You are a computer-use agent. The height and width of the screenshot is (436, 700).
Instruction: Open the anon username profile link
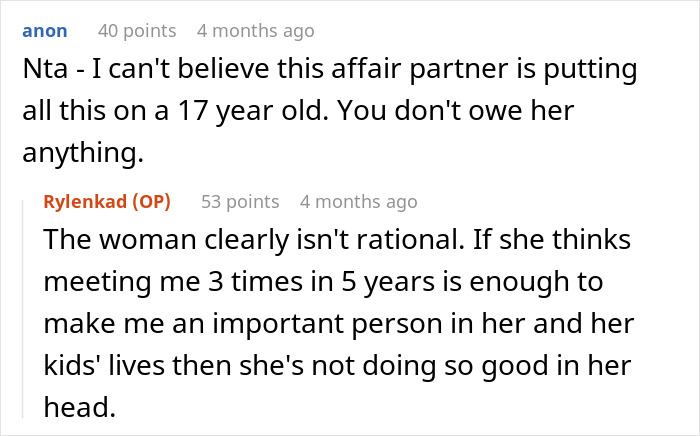[43, 31]
